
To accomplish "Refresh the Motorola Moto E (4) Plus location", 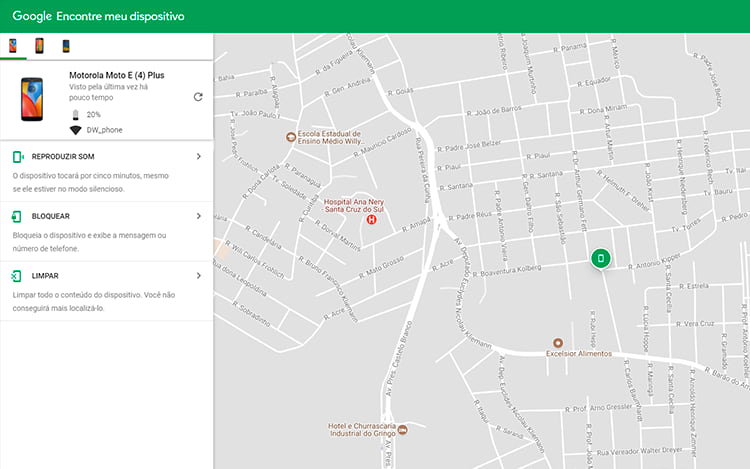I will coord(198,97).
